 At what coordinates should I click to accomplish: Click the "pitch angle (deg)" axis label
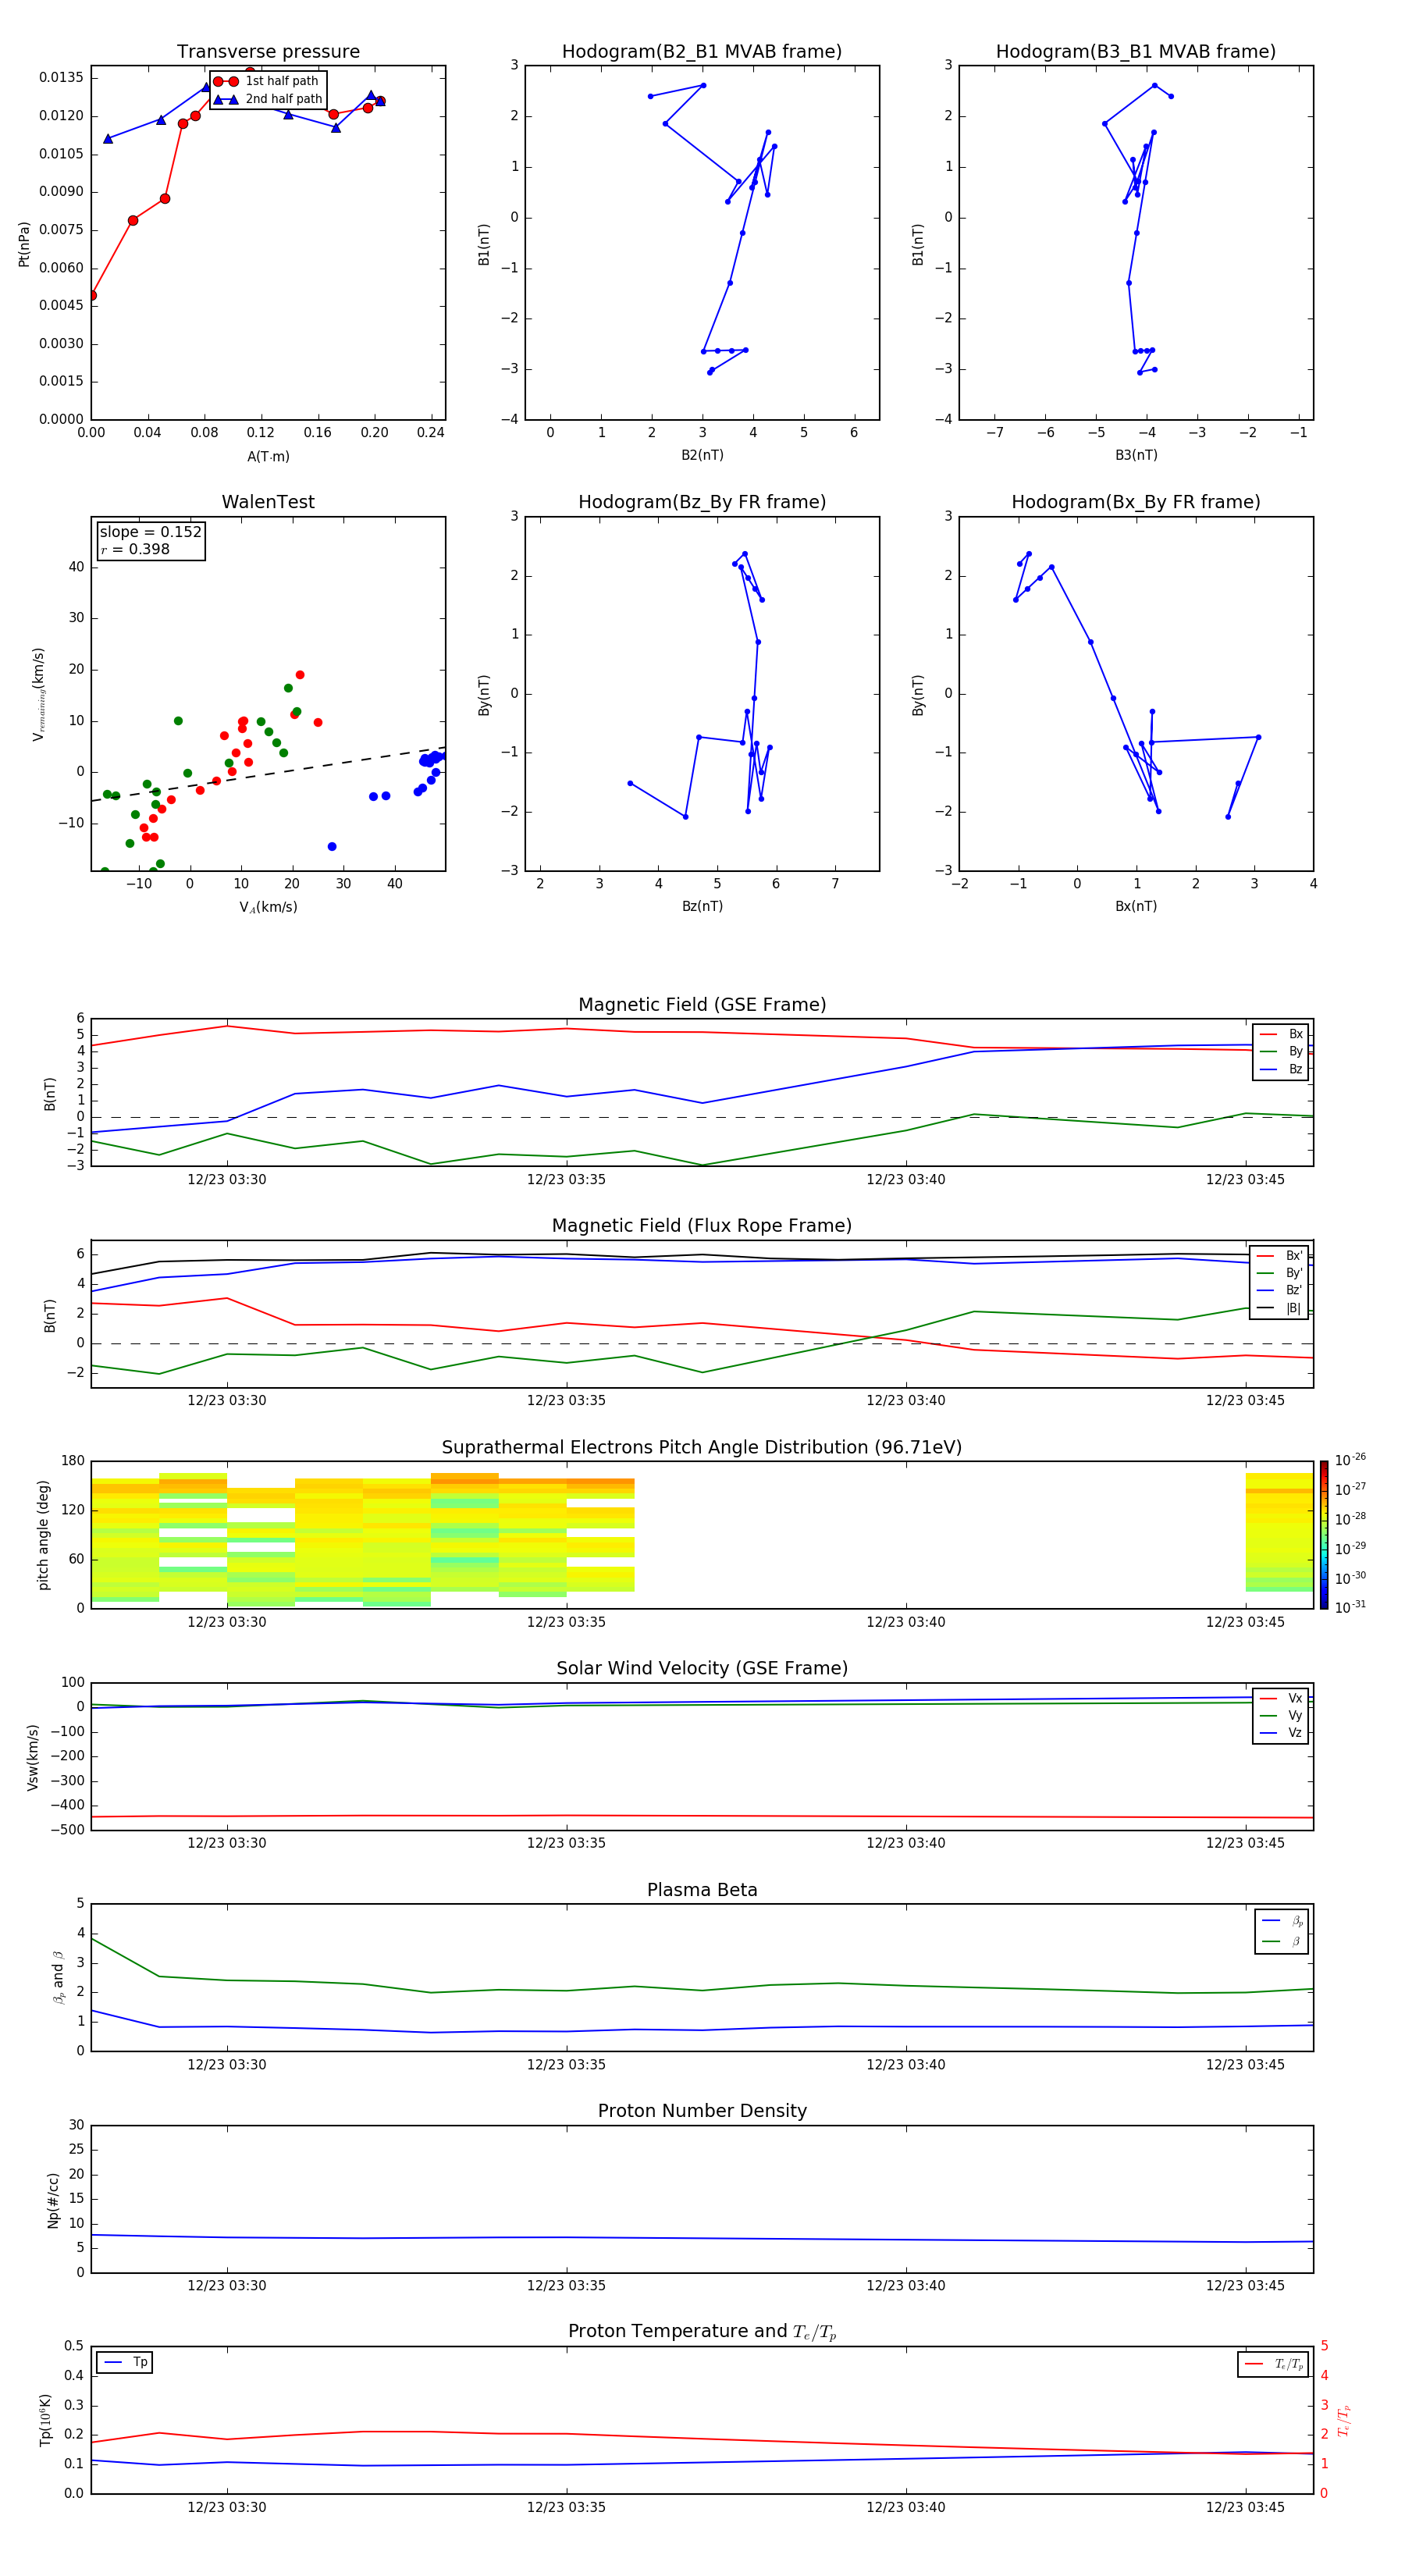pyautogui.click(x=43, y=1535)
